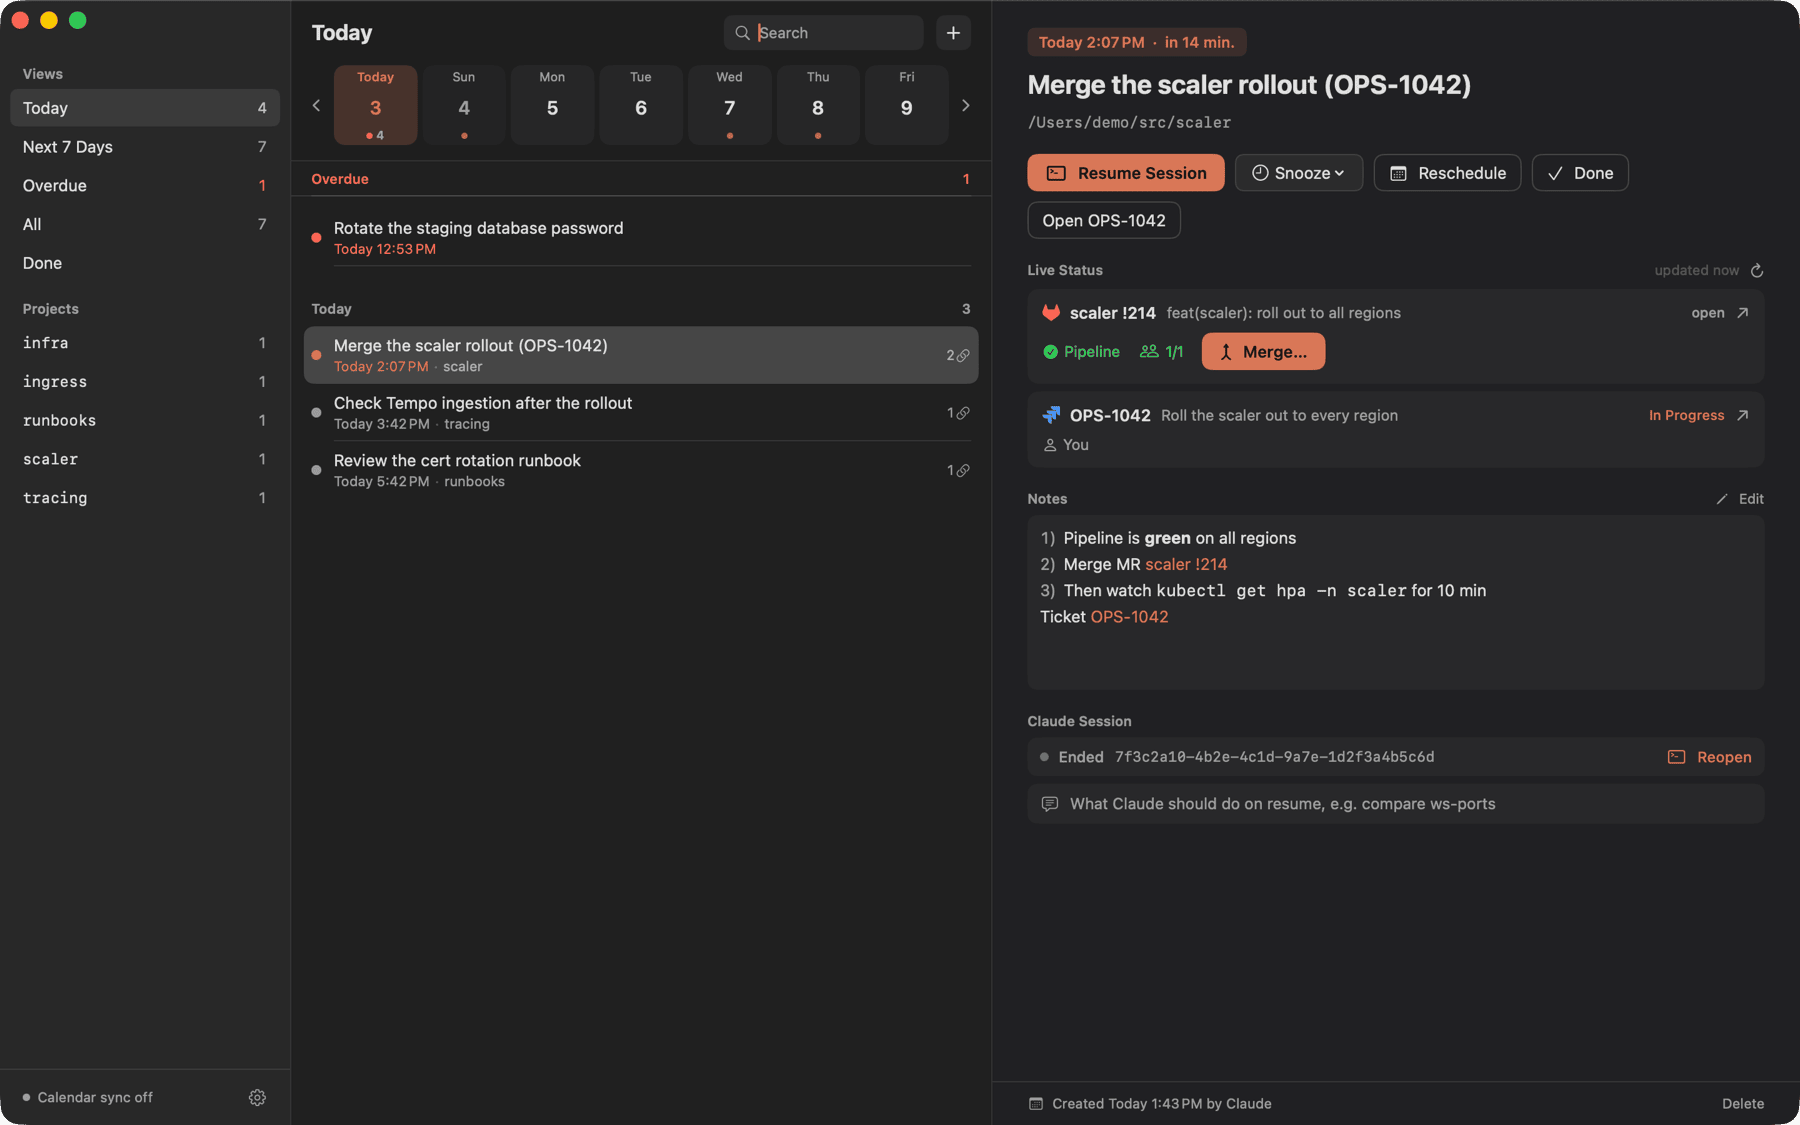Open OPS-1042 ticket via arrow icon

(x=1743, y=415)
